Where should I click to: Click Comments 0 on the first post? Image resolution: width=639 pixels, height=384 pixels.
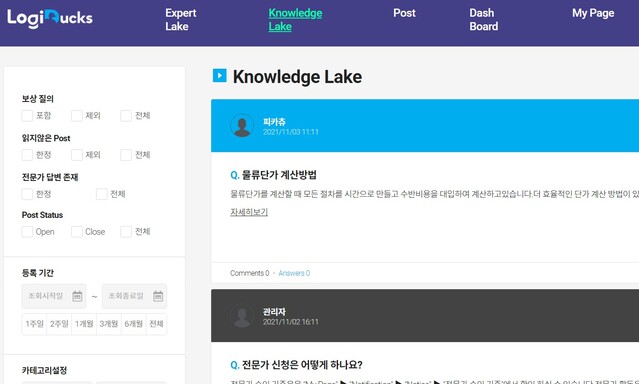[249, 273]
